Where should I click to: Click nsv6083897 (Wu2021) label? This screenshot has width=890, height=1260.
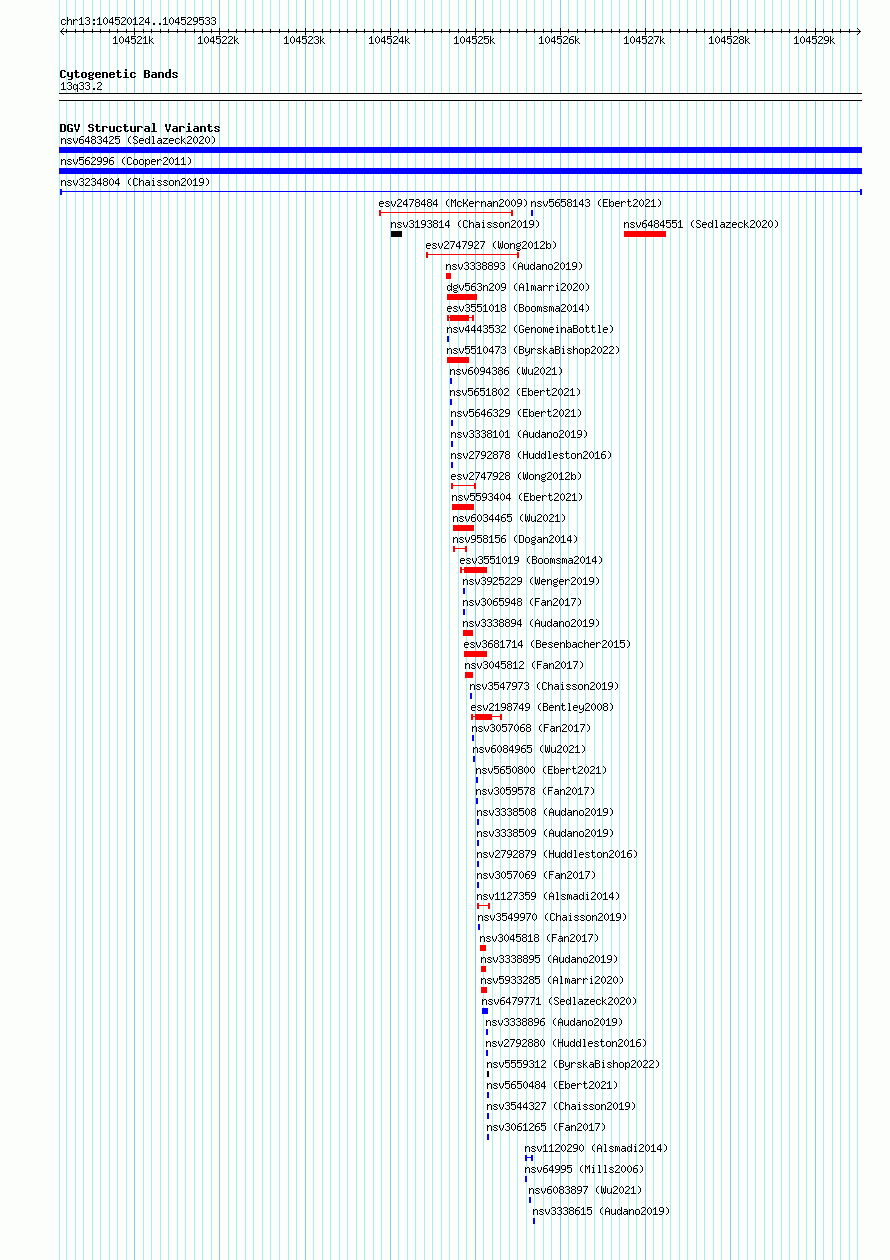pyautogui.click(x=585, y=1190)
